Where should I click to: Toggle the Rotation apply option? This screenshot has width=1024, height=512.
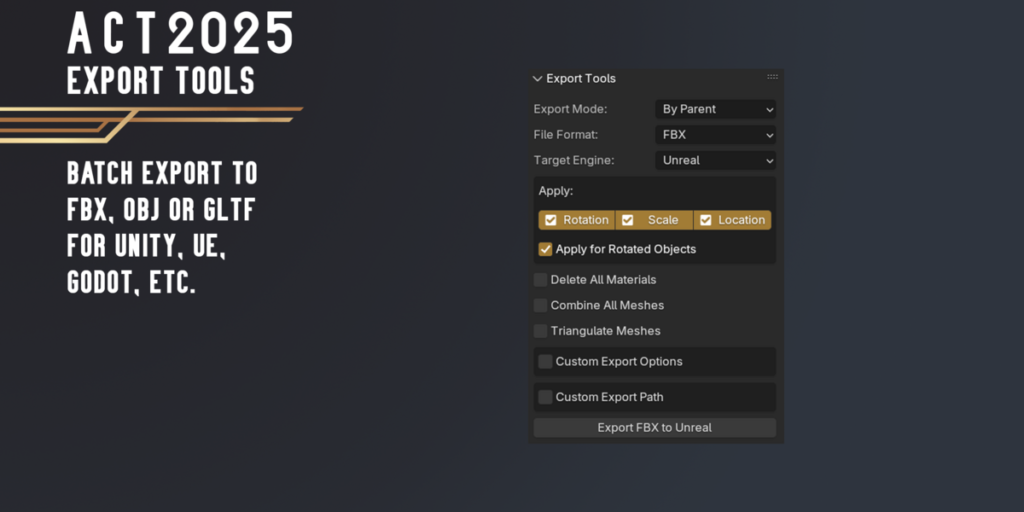pos(577,220)
